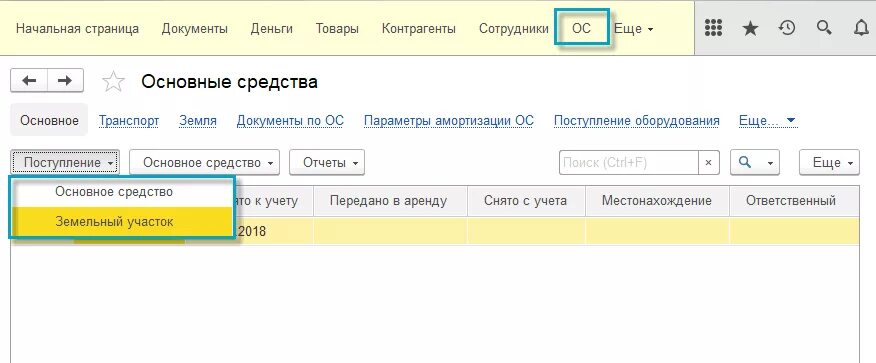876x363 pixels.
Task: Sort by Ответственный column header
Action: point(794,201)
